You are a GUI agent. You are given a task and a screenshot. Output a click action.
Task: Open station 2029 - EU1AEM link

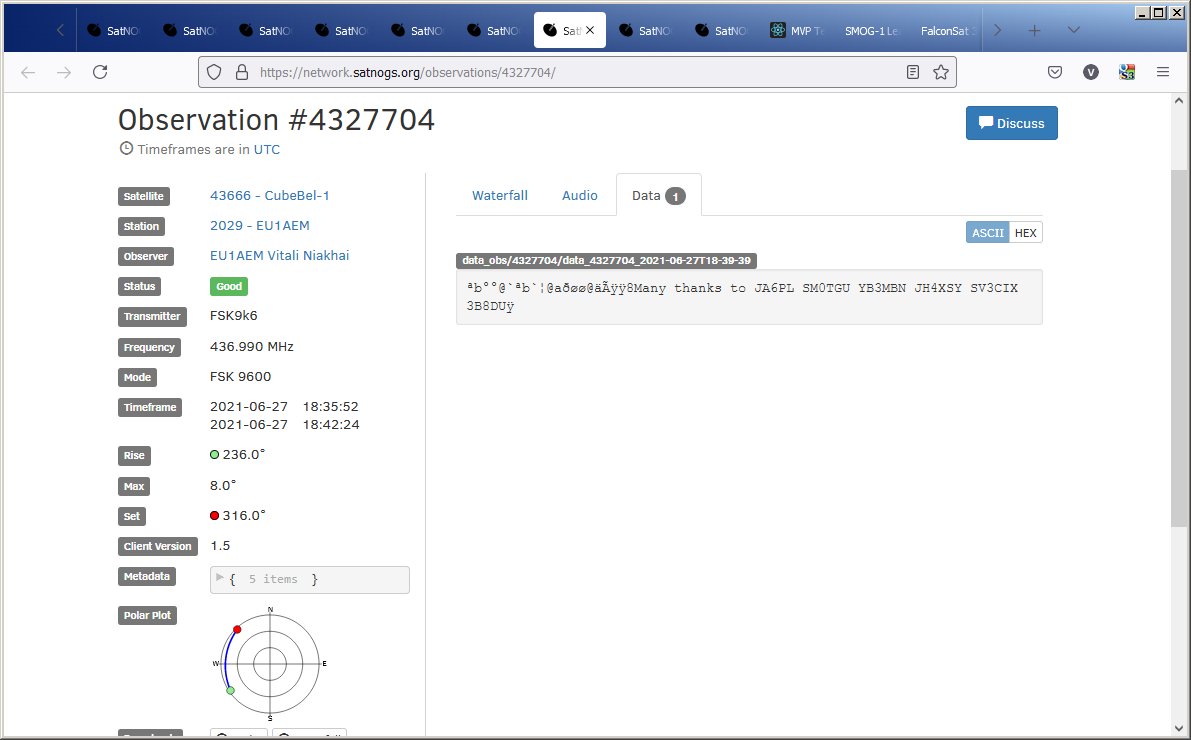tap(260, 226)
